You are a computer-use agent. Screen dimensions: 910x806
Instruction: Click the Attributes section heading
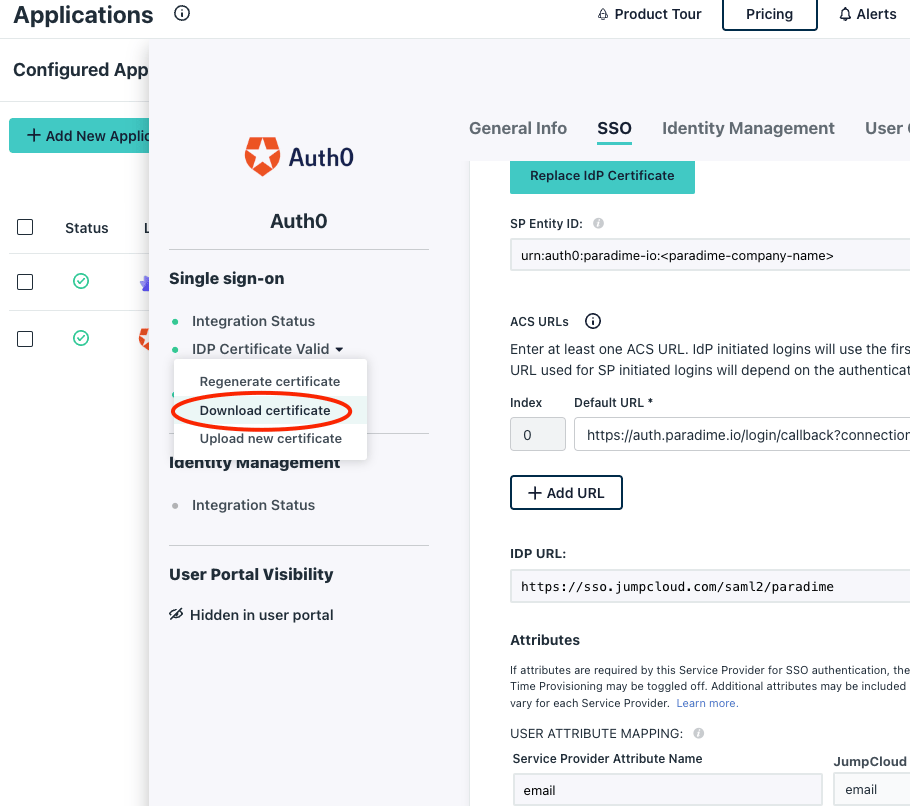pyautogui.click(x=545, y=640)
